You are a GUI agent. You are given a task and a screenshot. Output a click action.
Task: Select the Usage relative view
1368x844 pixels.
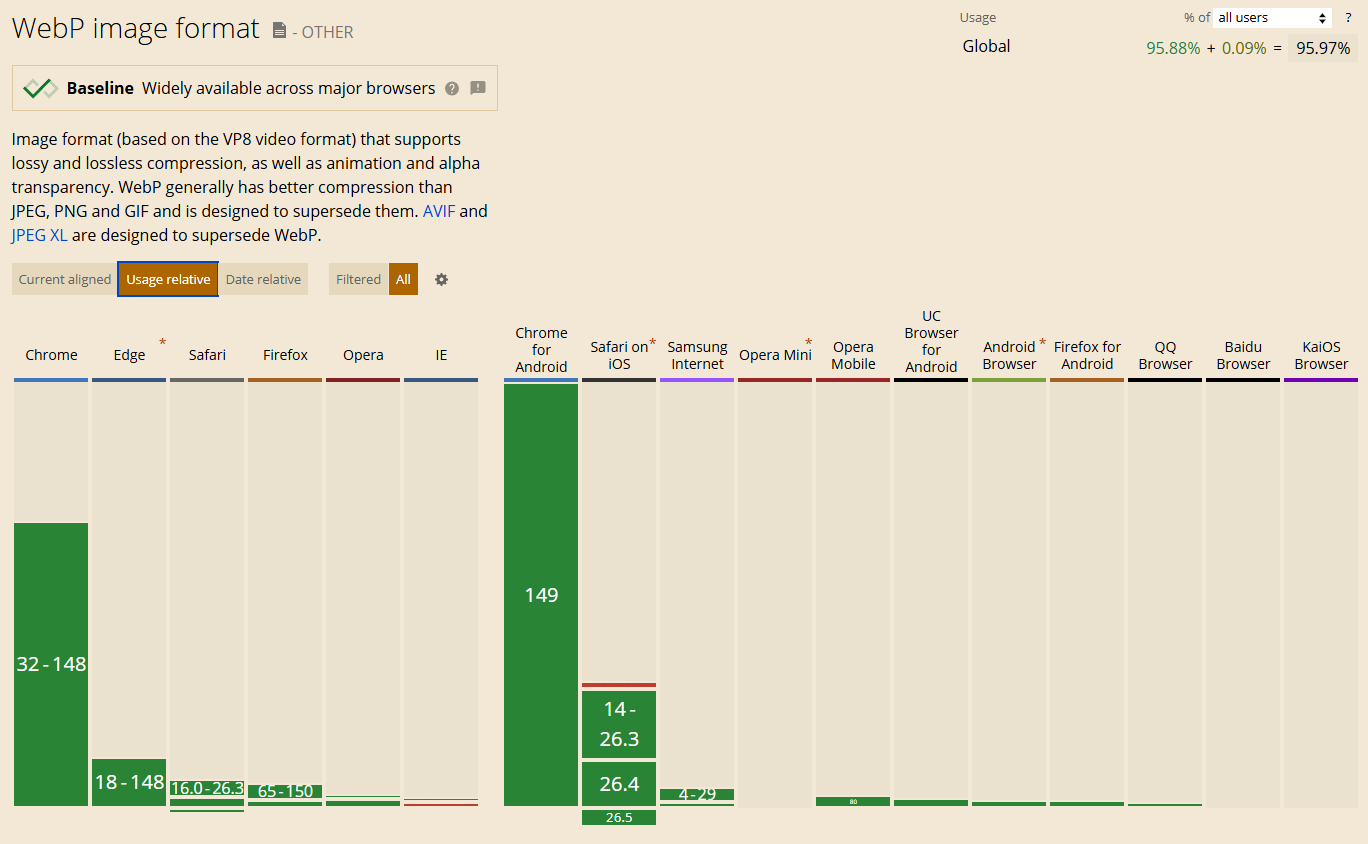coord(168,279)
